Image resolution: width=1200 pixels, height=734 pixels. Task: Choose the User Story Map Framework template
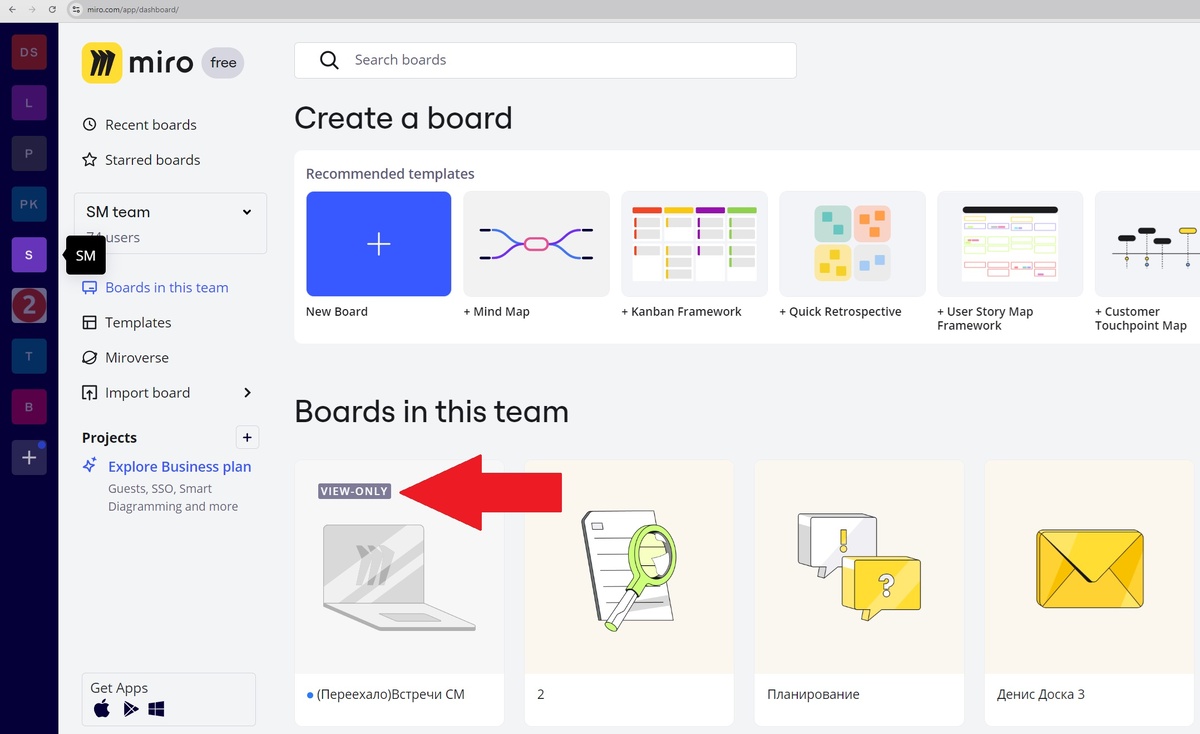pyautogui.click(x=1010, y=244)
